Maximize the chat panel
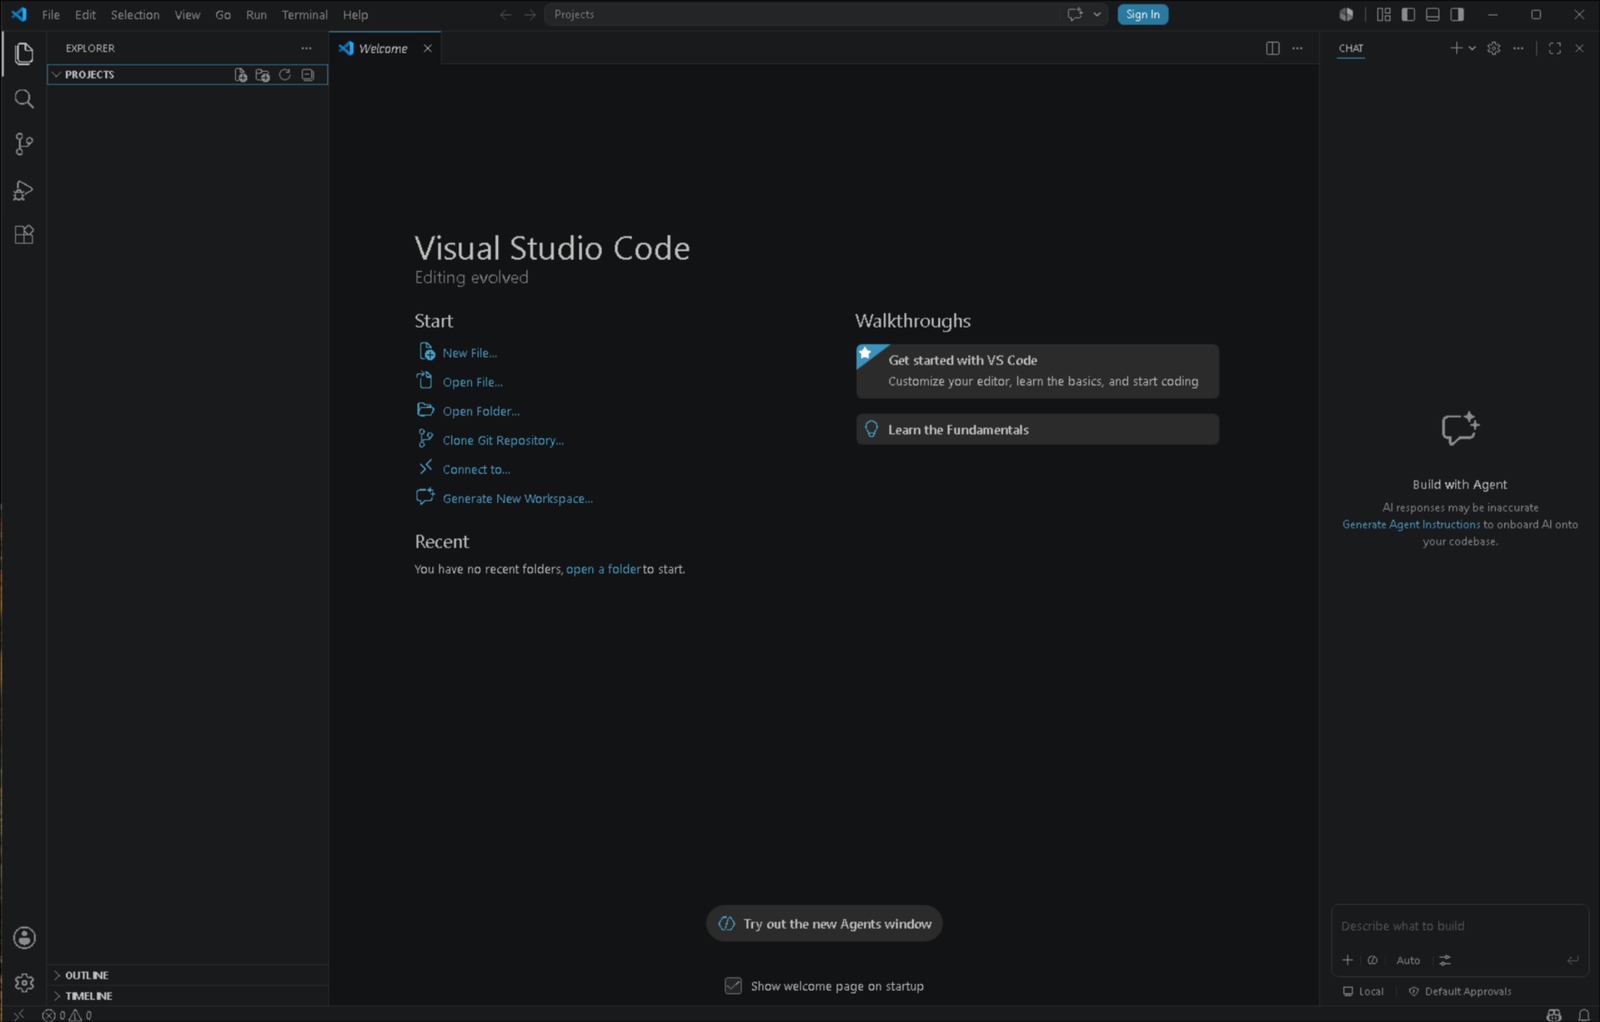The width and height of the screenshot is (1600, 1022). (x=1555, y=48)
